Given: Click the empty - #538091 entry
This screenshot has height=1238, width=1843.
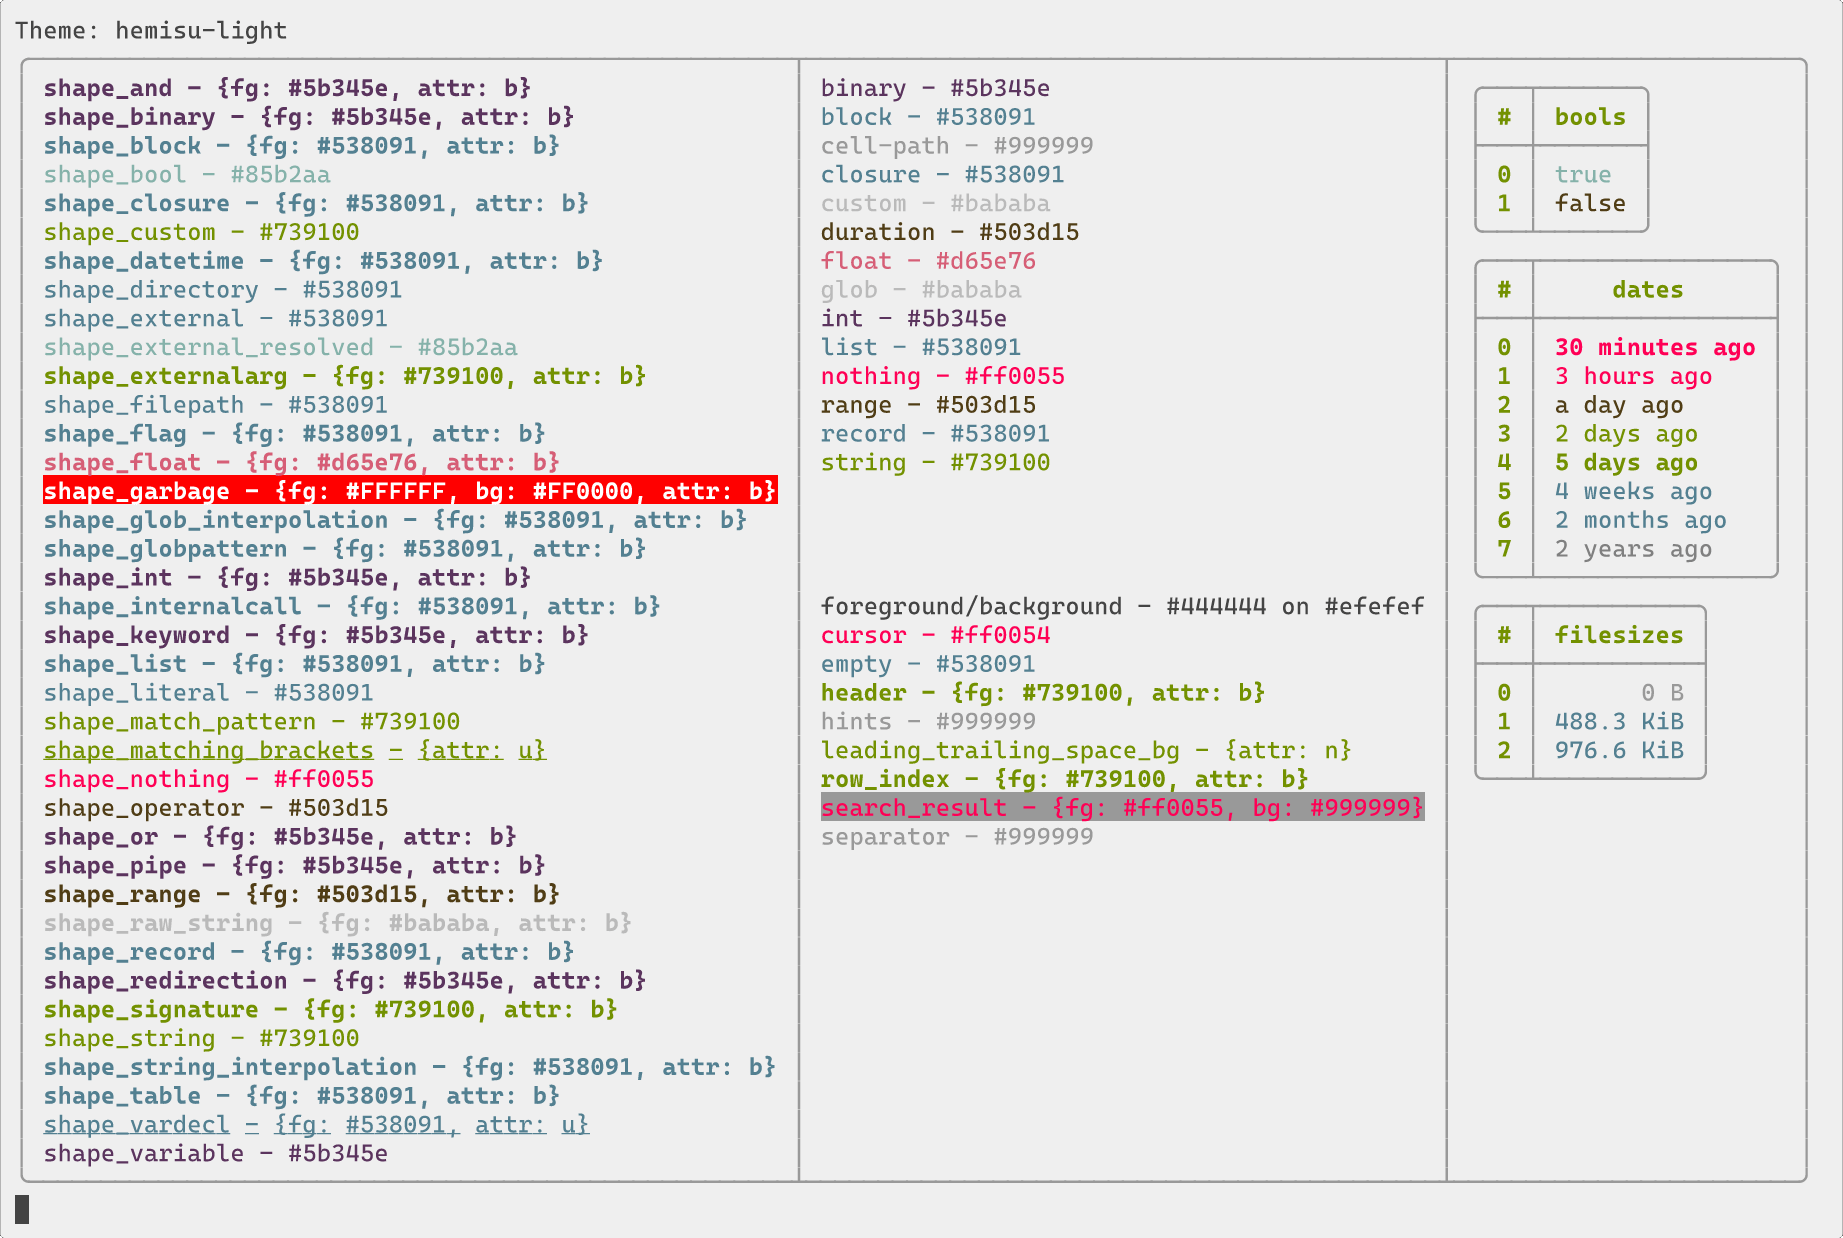Looking at the screenshot, I should (928, 664).
